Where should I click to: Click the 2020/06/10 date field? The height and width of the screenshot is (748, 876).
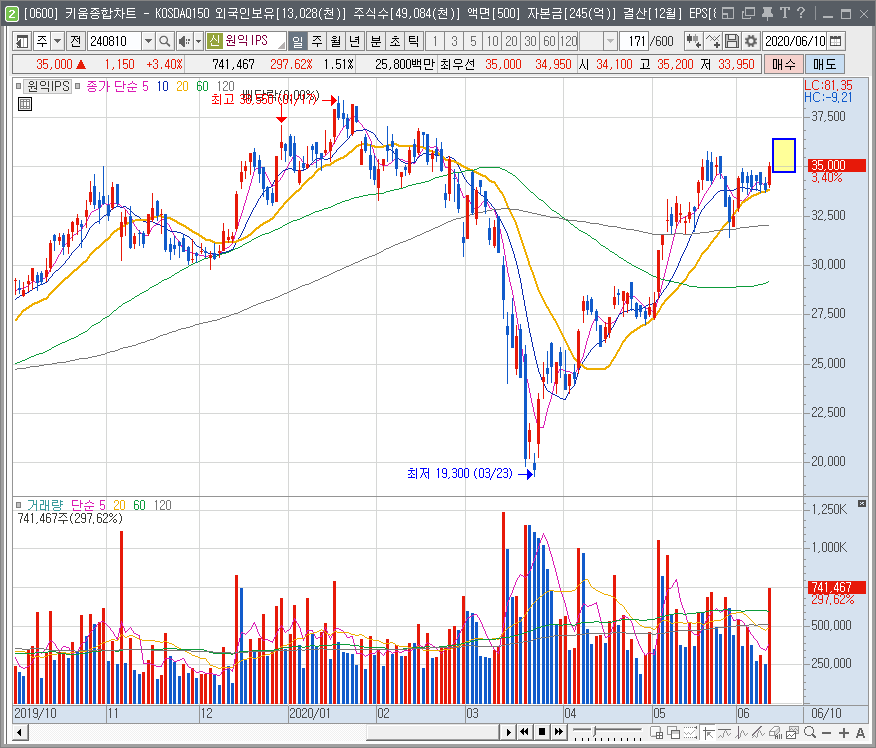pos(795,41)
